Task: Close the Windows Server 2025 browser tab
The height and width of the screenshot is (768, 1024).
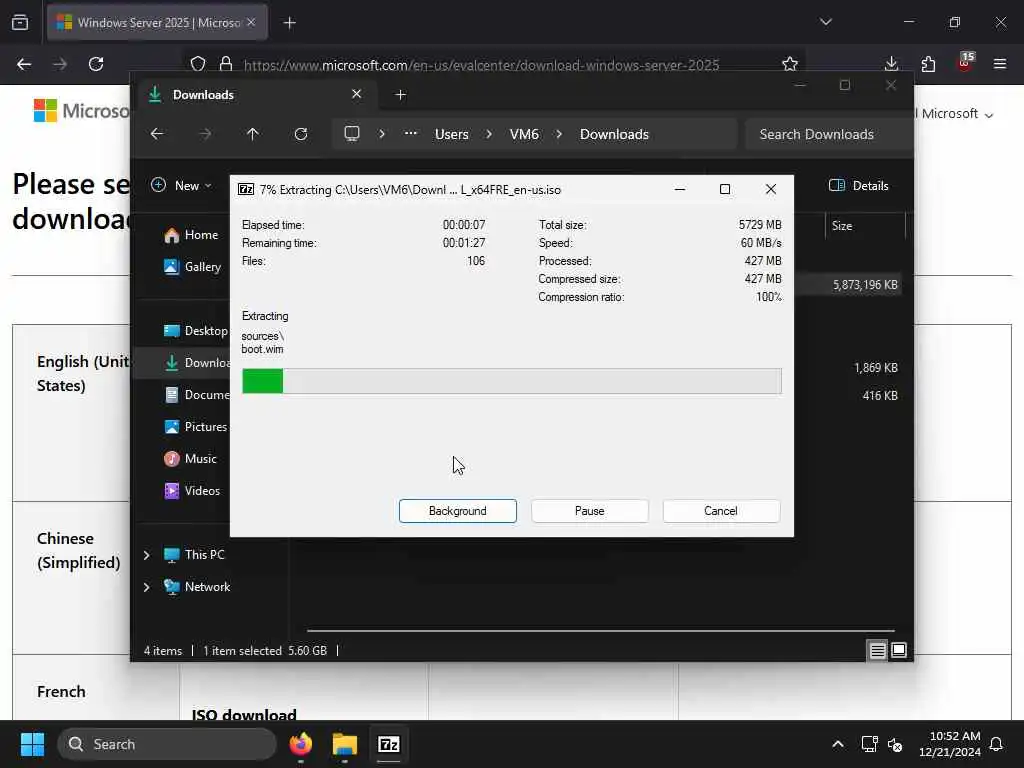Action: click(x=251, y=22)
